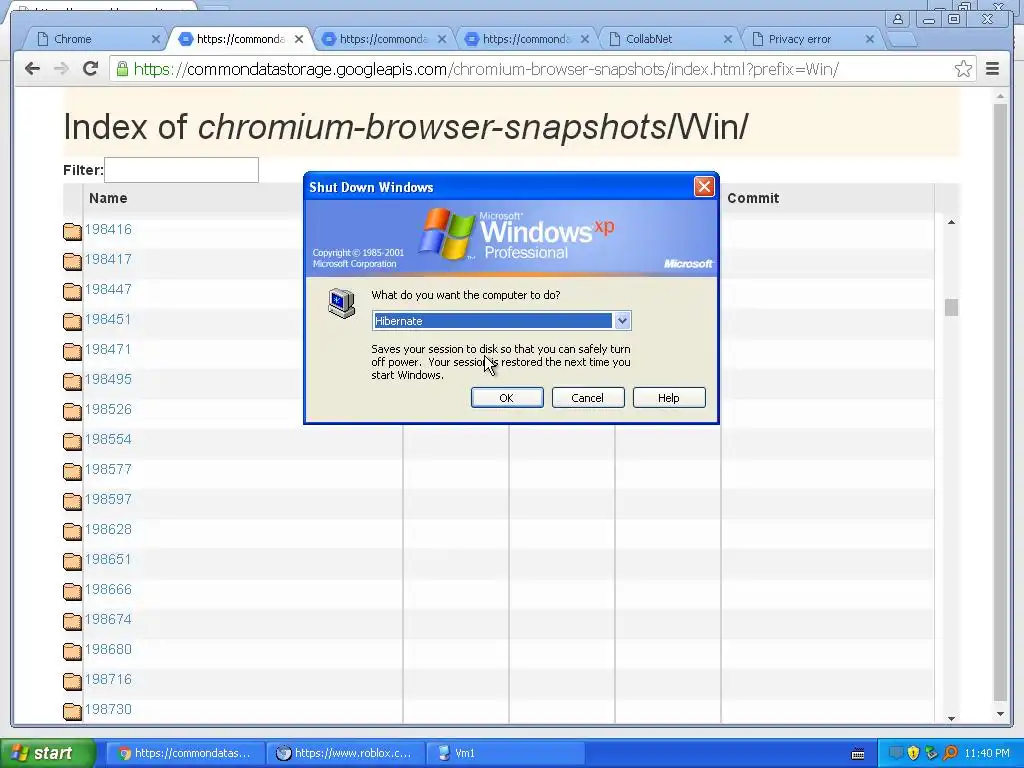Confirm hibernate with the OK button

507,398
